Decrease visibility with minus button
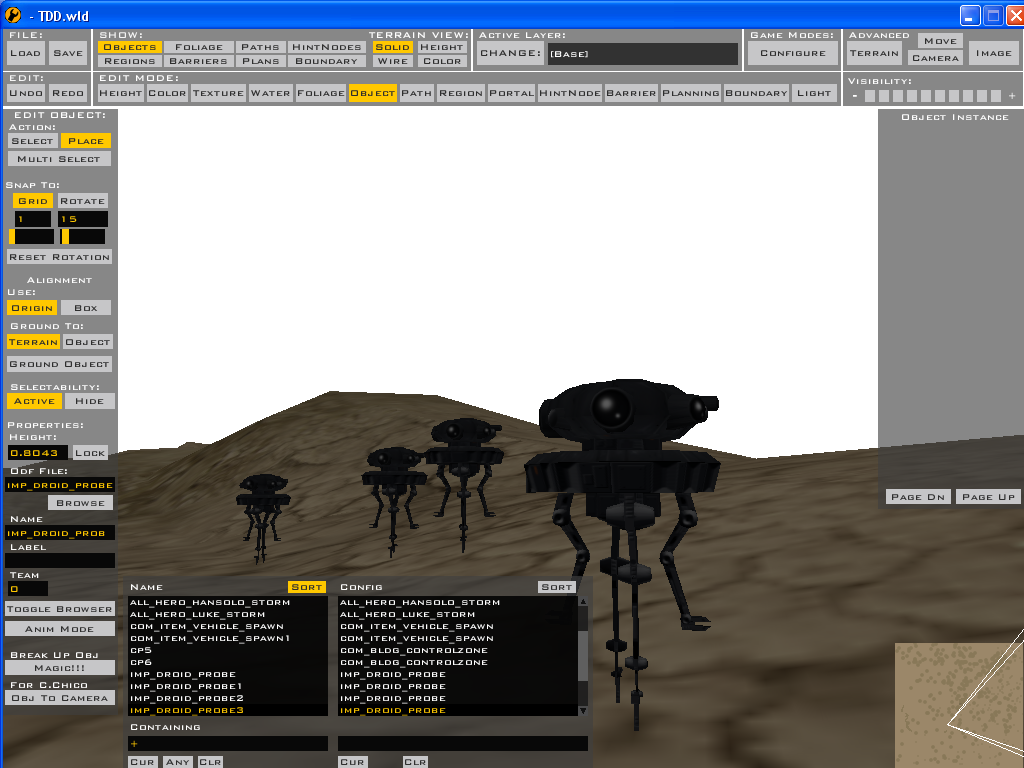The image size is (1024, 768). coord(855,97)
